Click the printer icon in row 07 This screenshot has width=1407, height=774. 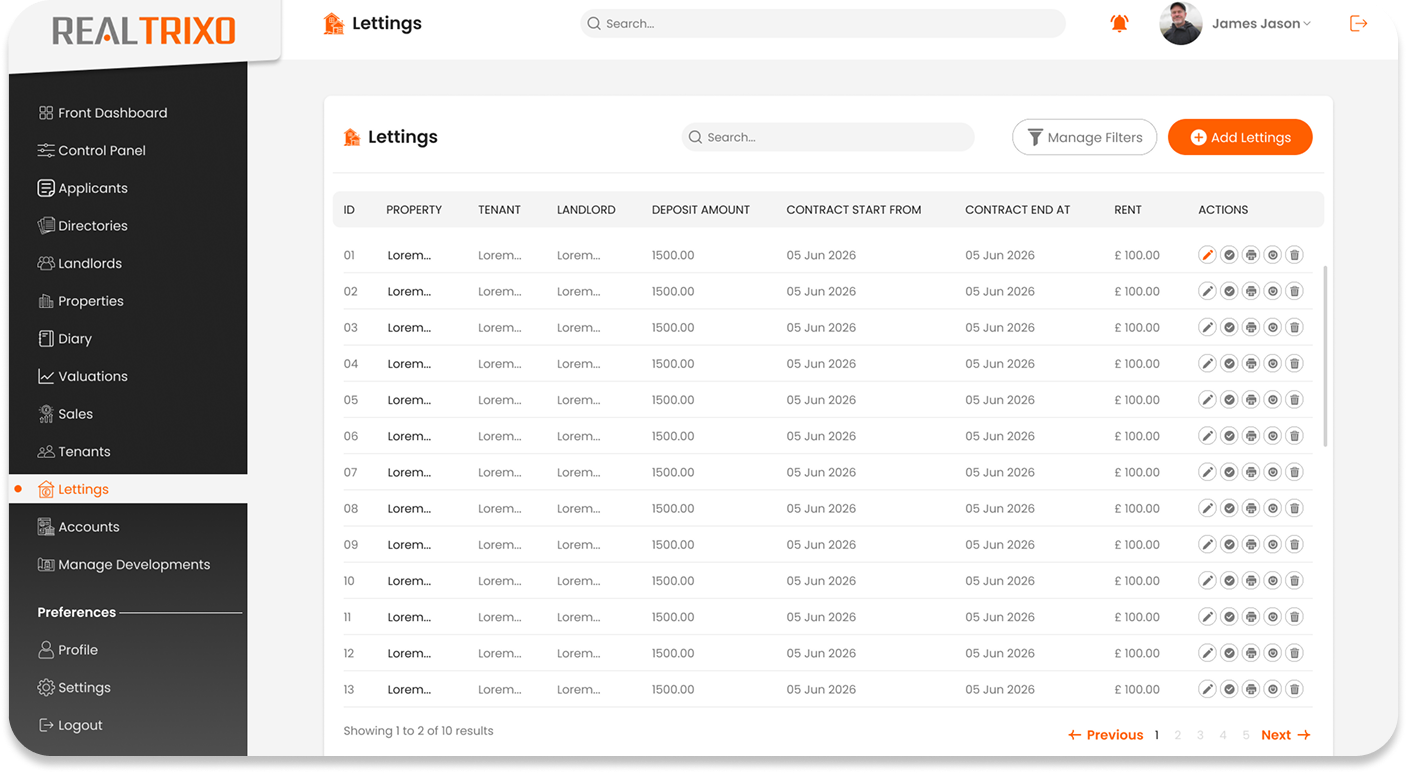click(1251, 472)
